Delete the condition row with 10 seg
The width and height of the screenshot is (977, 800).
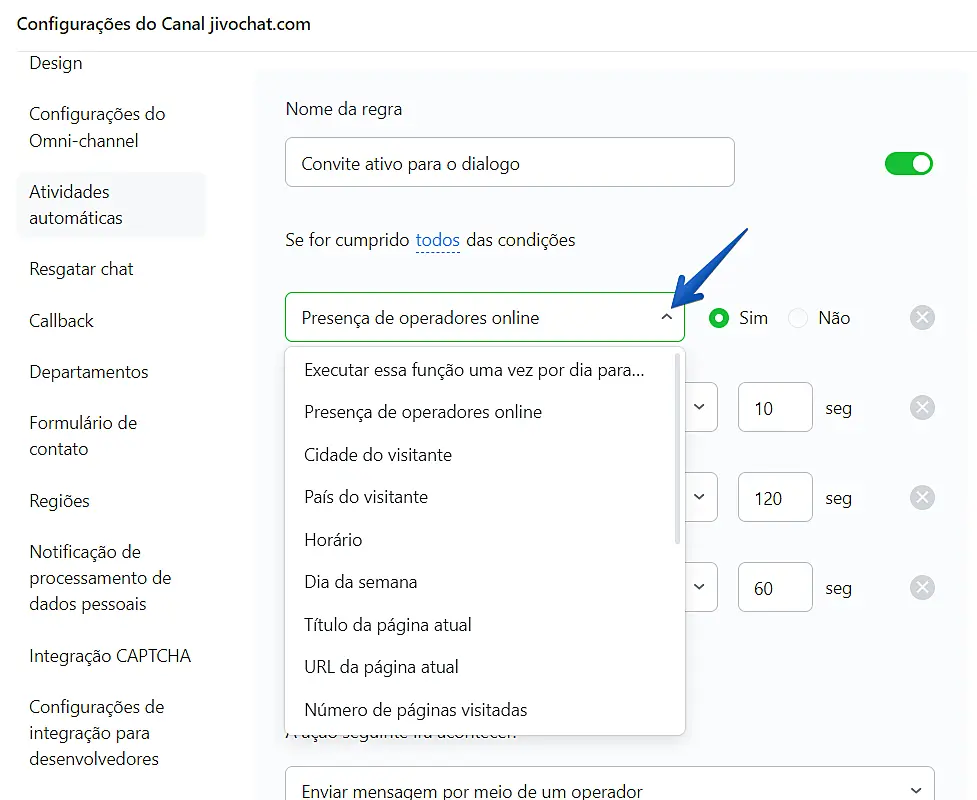click(922, 408)
